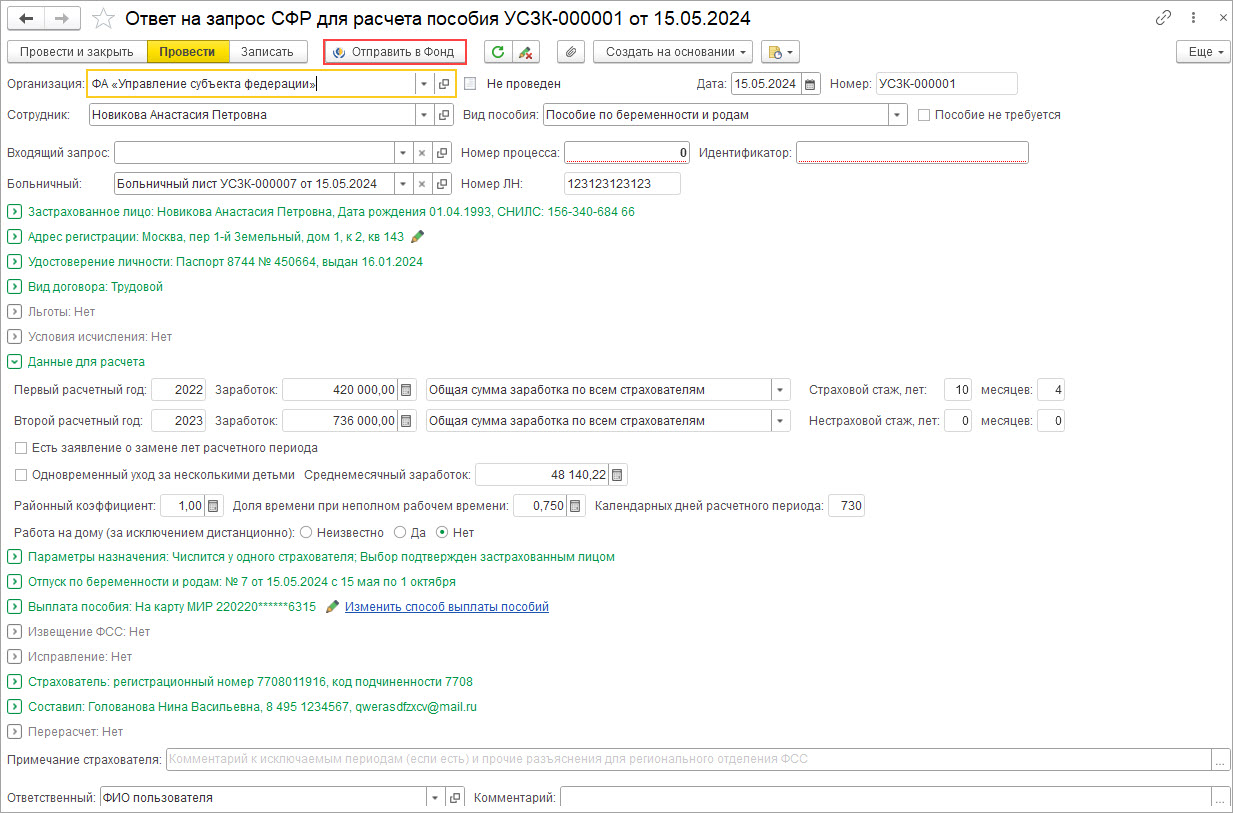Open first year earnings type dropdown

tap(780, 390)
